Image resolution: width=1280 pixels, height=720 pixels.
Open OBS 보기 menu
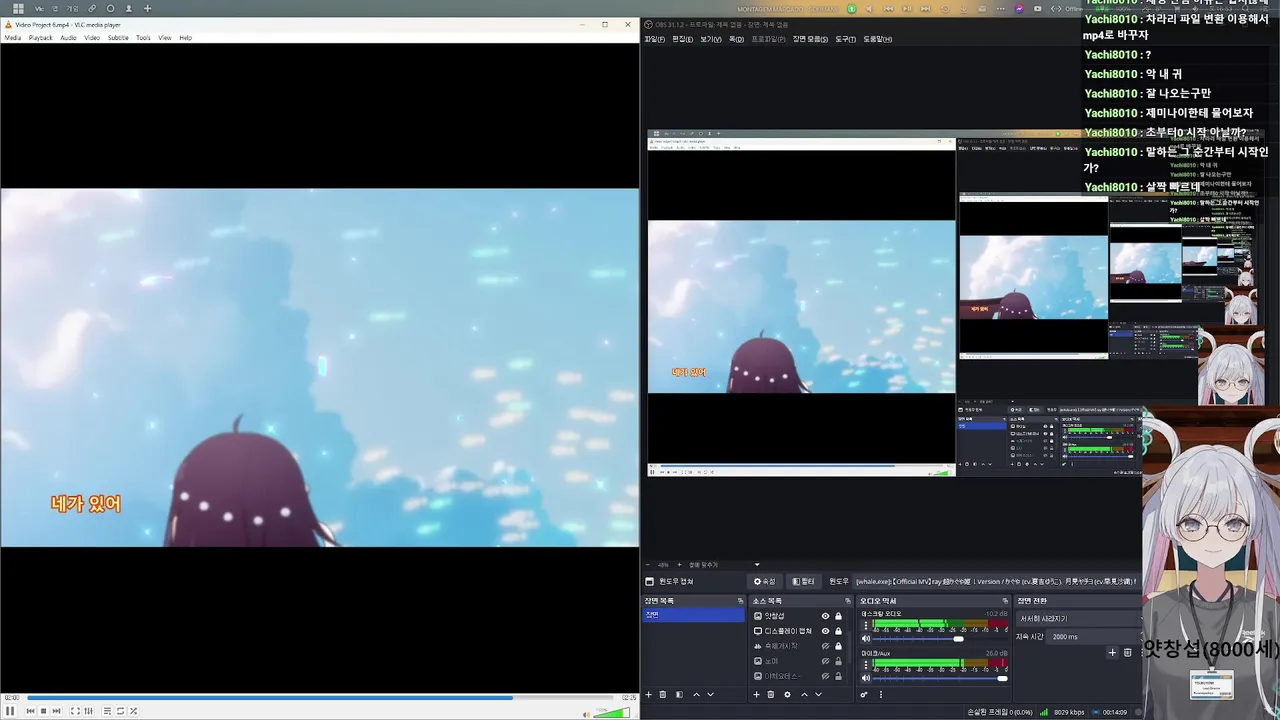710,39
